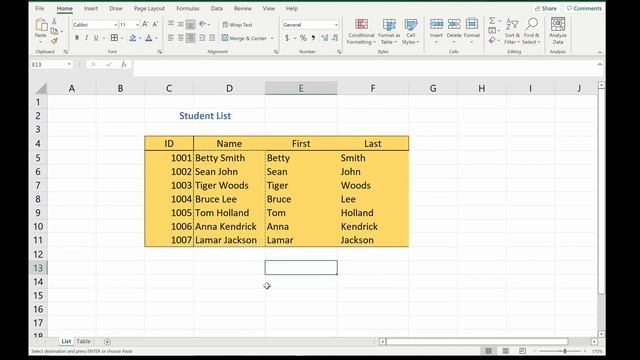
Task: Click the Orientation angled text icon
Action: click(202, 24)
